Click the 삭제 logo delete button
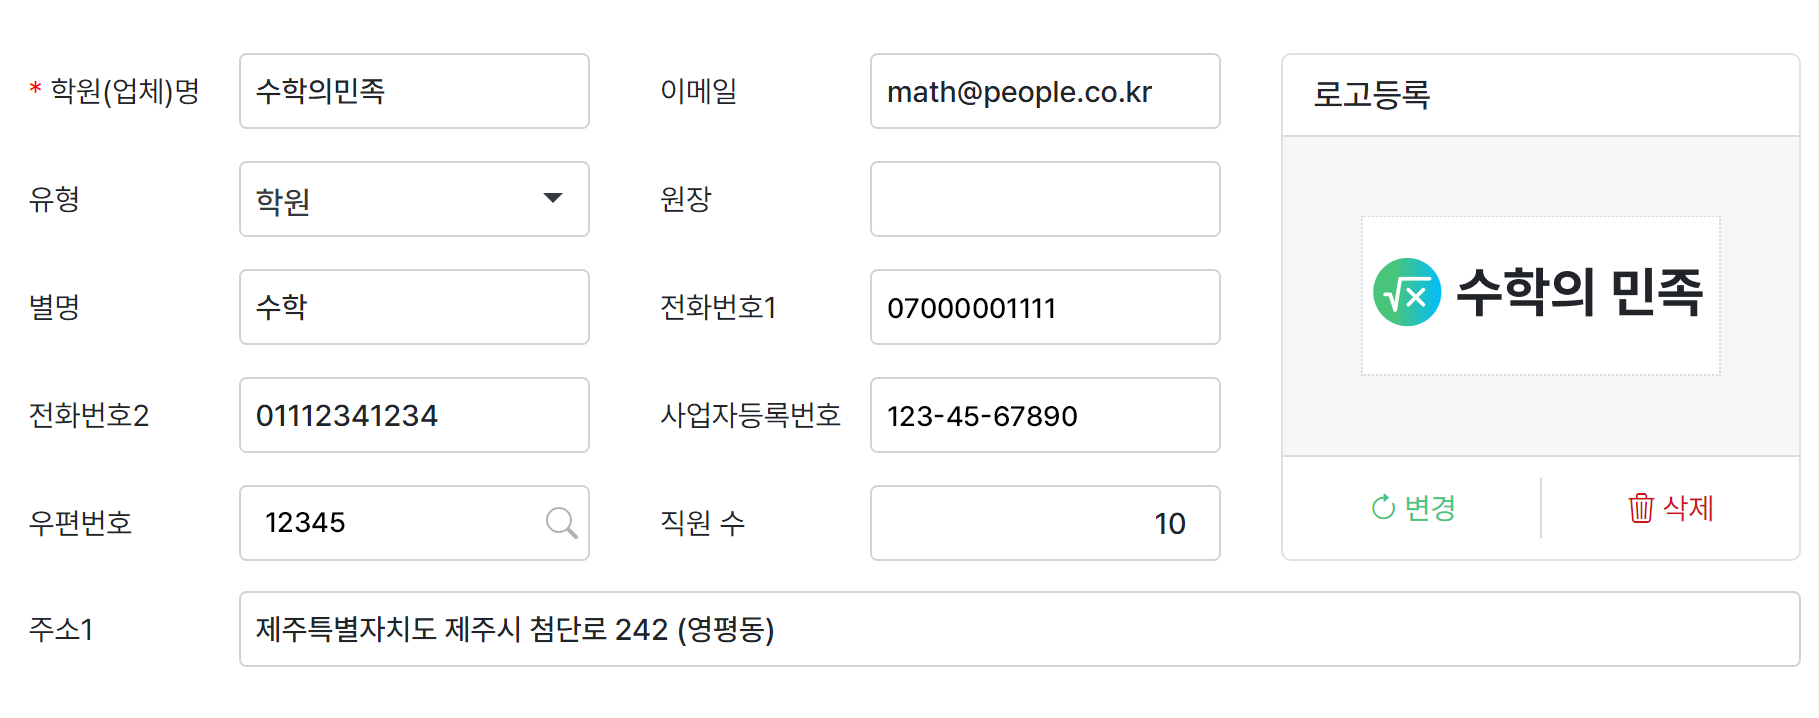 point(1672,508)
